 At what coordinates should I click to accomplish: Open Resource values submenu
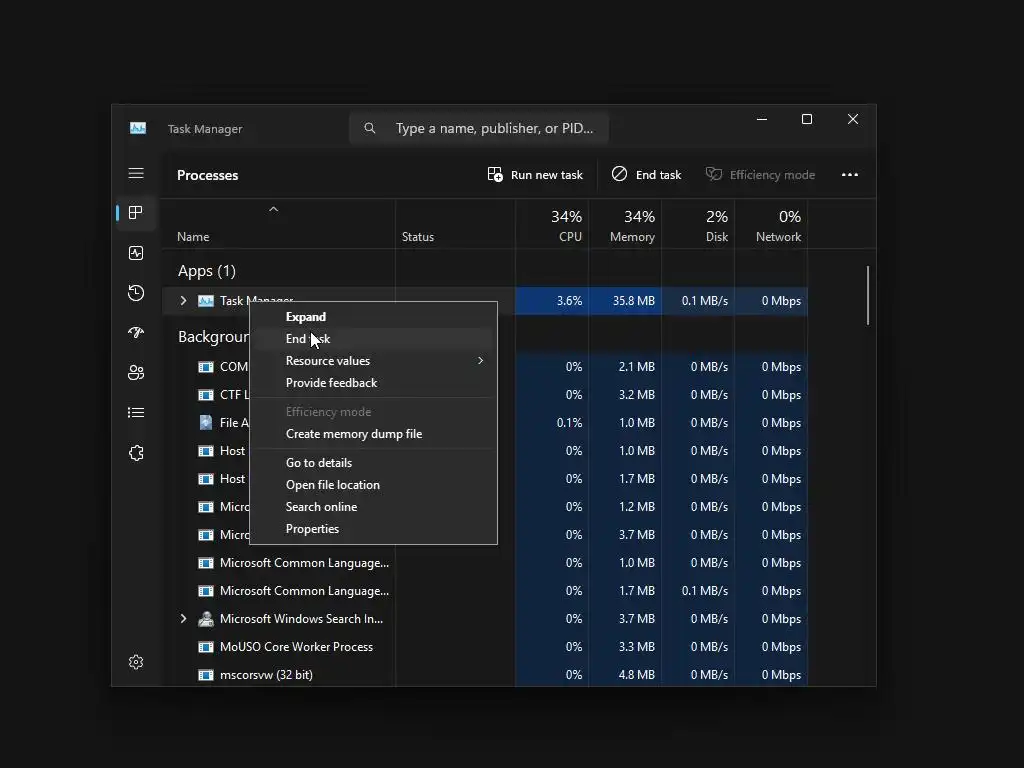coord(374,360)
